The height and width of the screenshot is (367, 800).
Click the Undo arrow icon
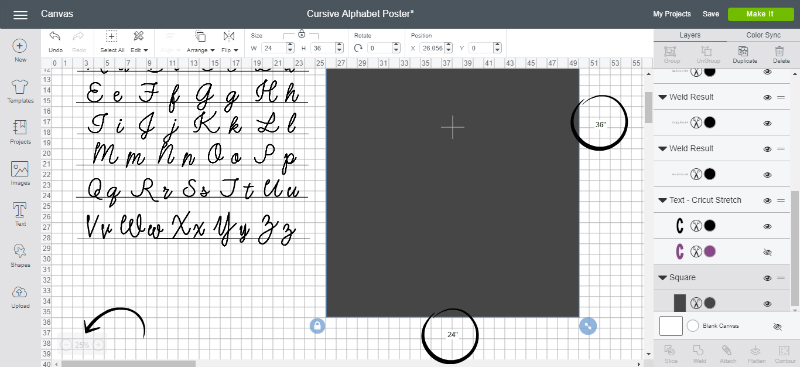[x=55, y=37]
